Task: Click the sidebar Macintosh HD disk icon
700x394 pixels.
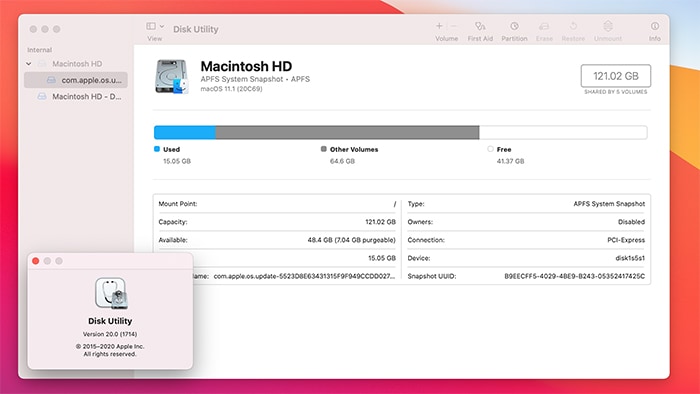Action: [42, 64]
